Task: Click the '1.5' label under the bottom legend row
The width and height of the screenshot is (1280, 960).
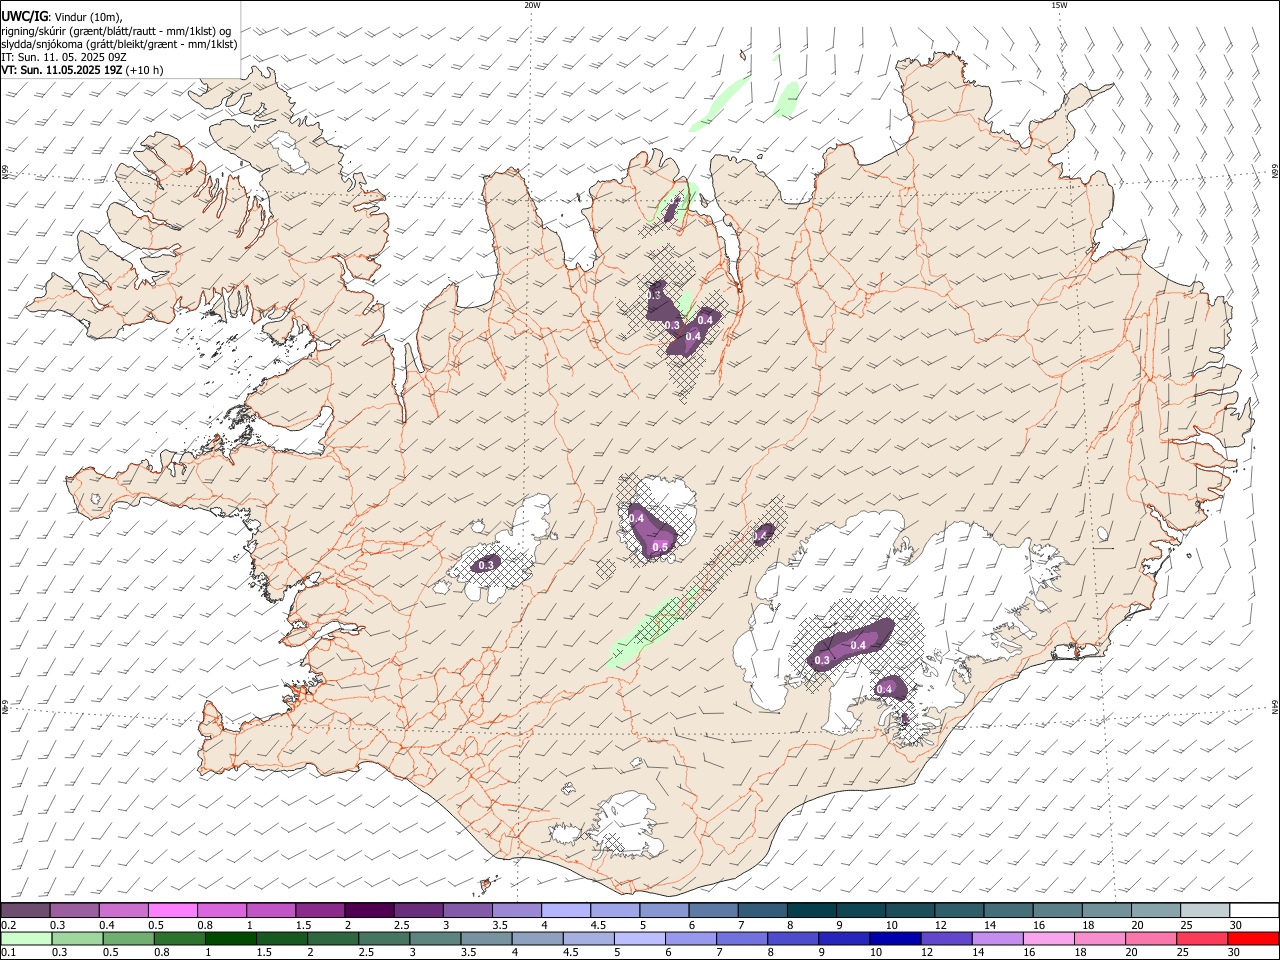Action: coord(264,953)
